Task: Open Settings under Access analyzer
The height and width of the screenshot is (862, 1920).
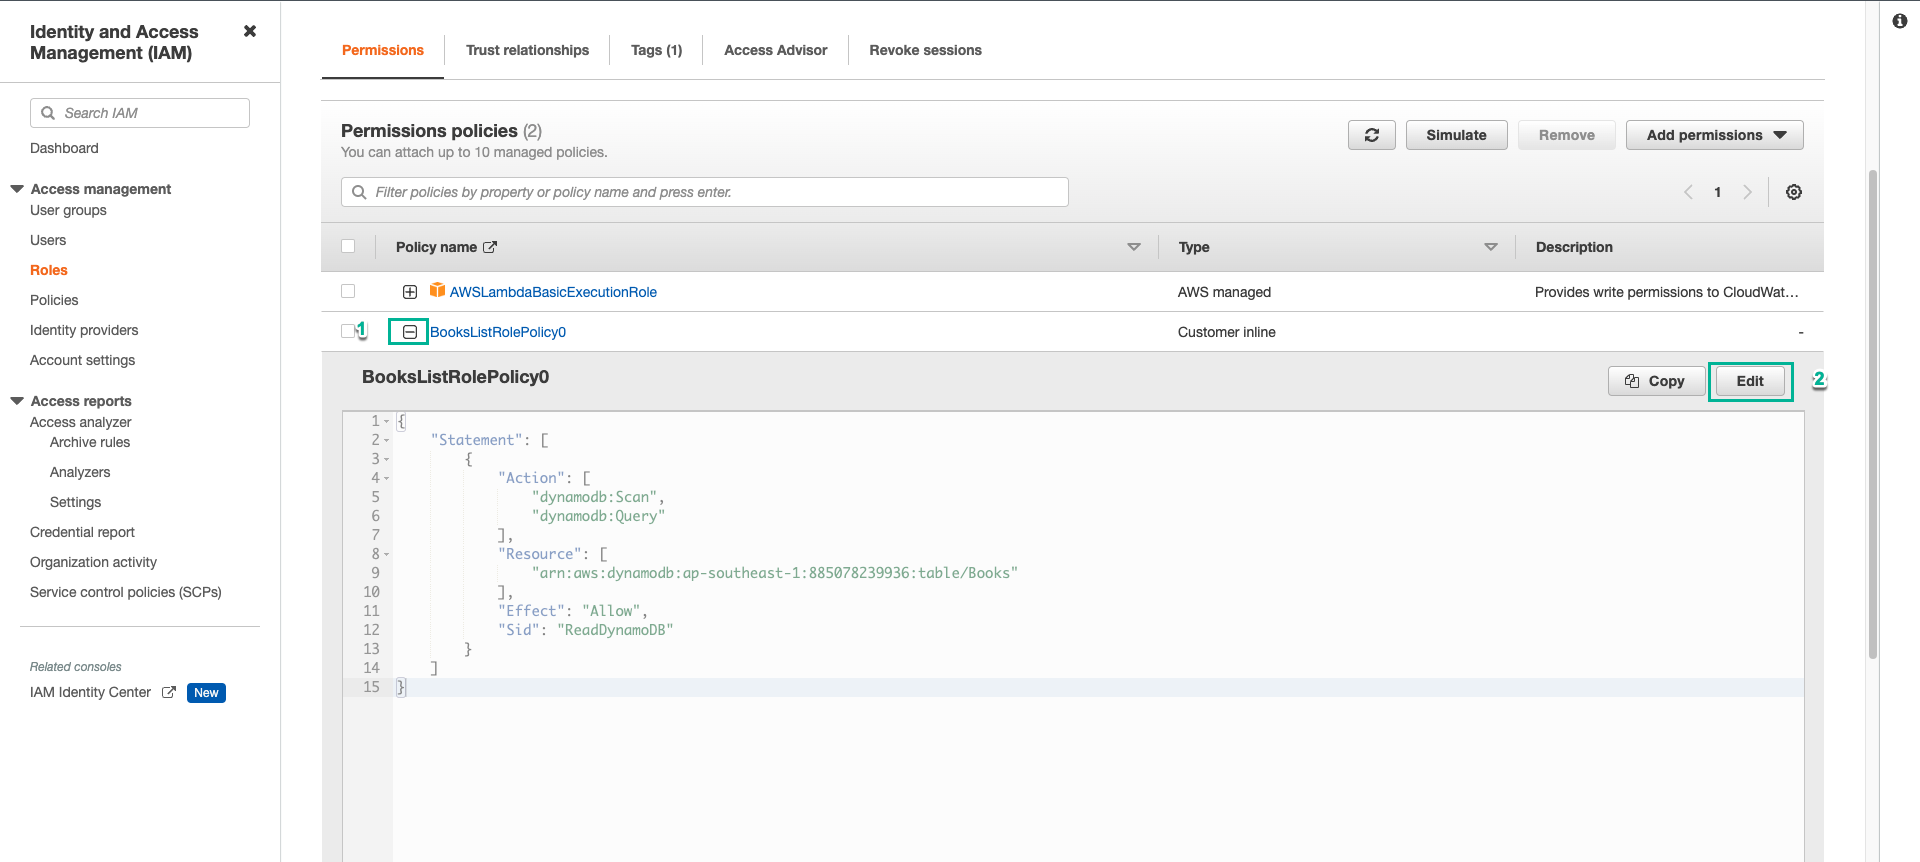Action: [x=76, y=502]
